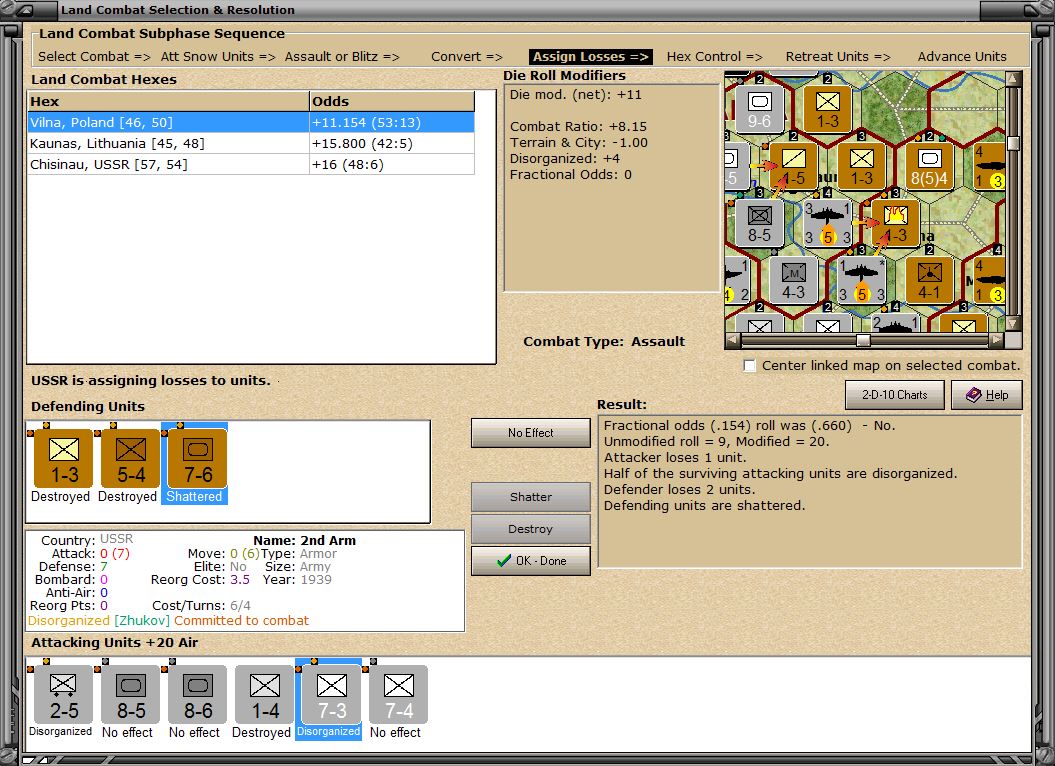Click the map scrollbar right arrow
The width and height of the screenshot is (1055, 766).
coord(996,341)
